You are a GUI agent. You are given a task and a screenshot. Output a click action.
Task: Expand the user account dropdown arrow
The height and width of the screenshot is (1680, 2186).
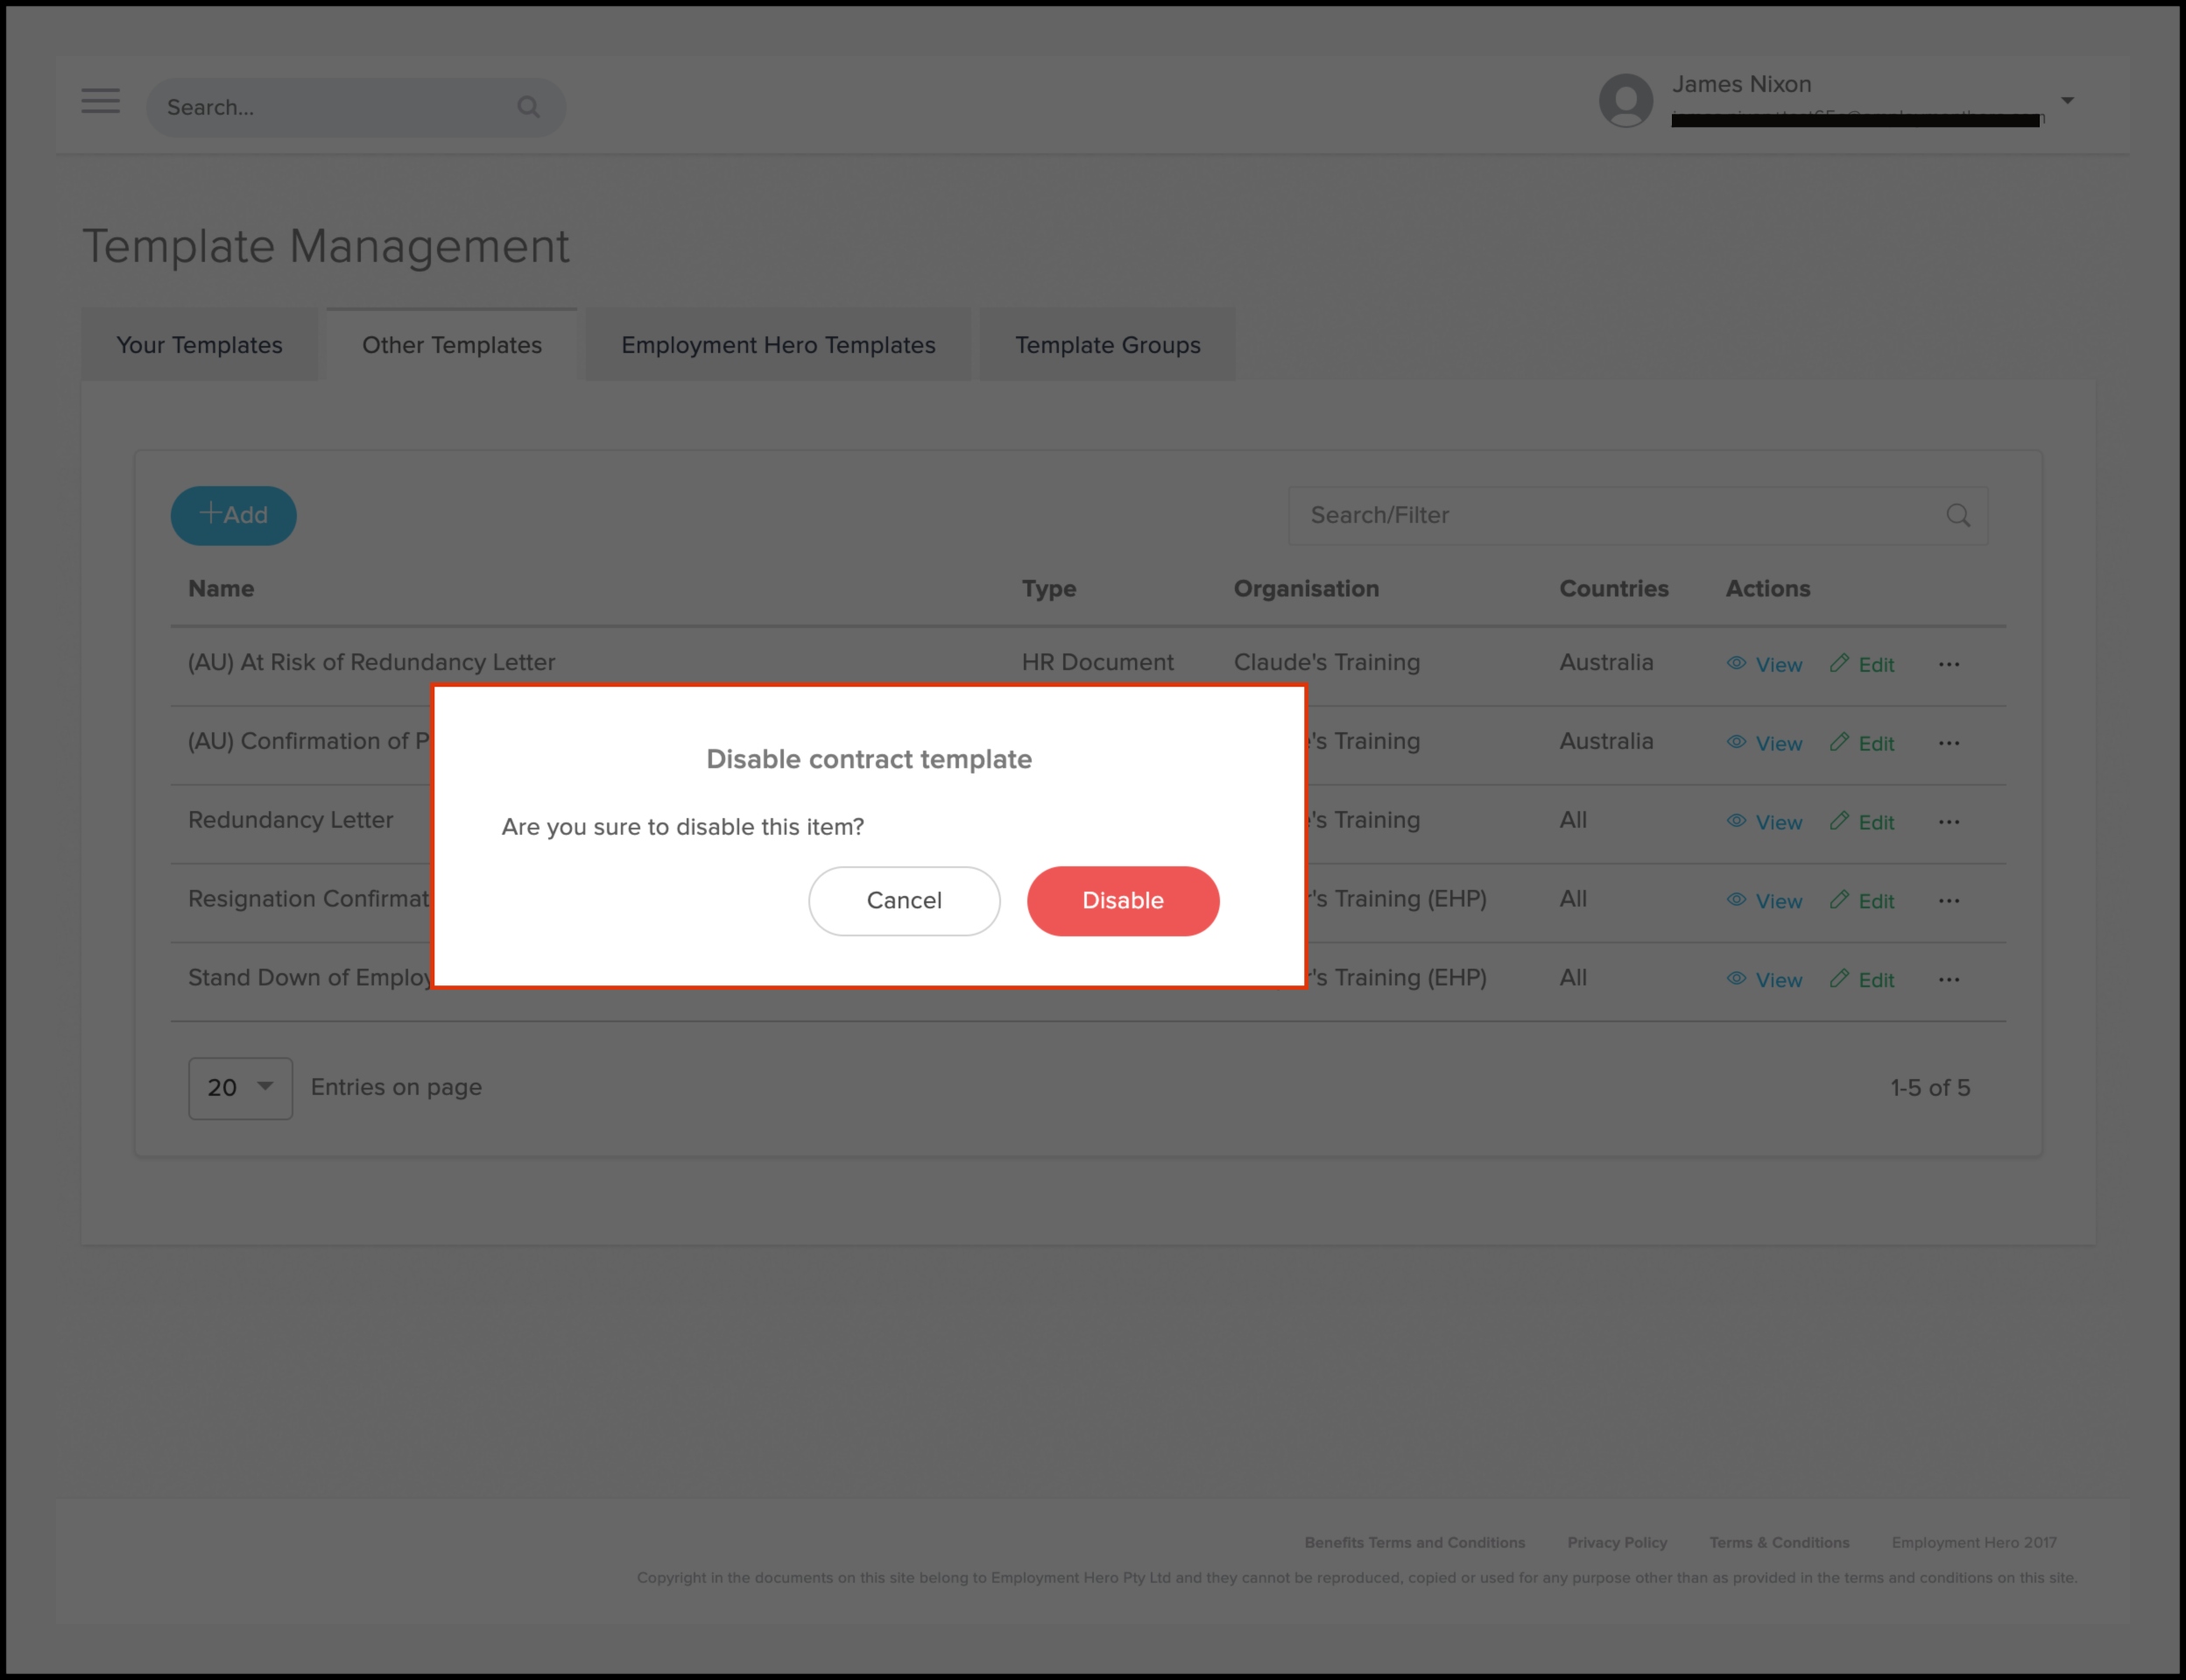(x=2067, y=100)
